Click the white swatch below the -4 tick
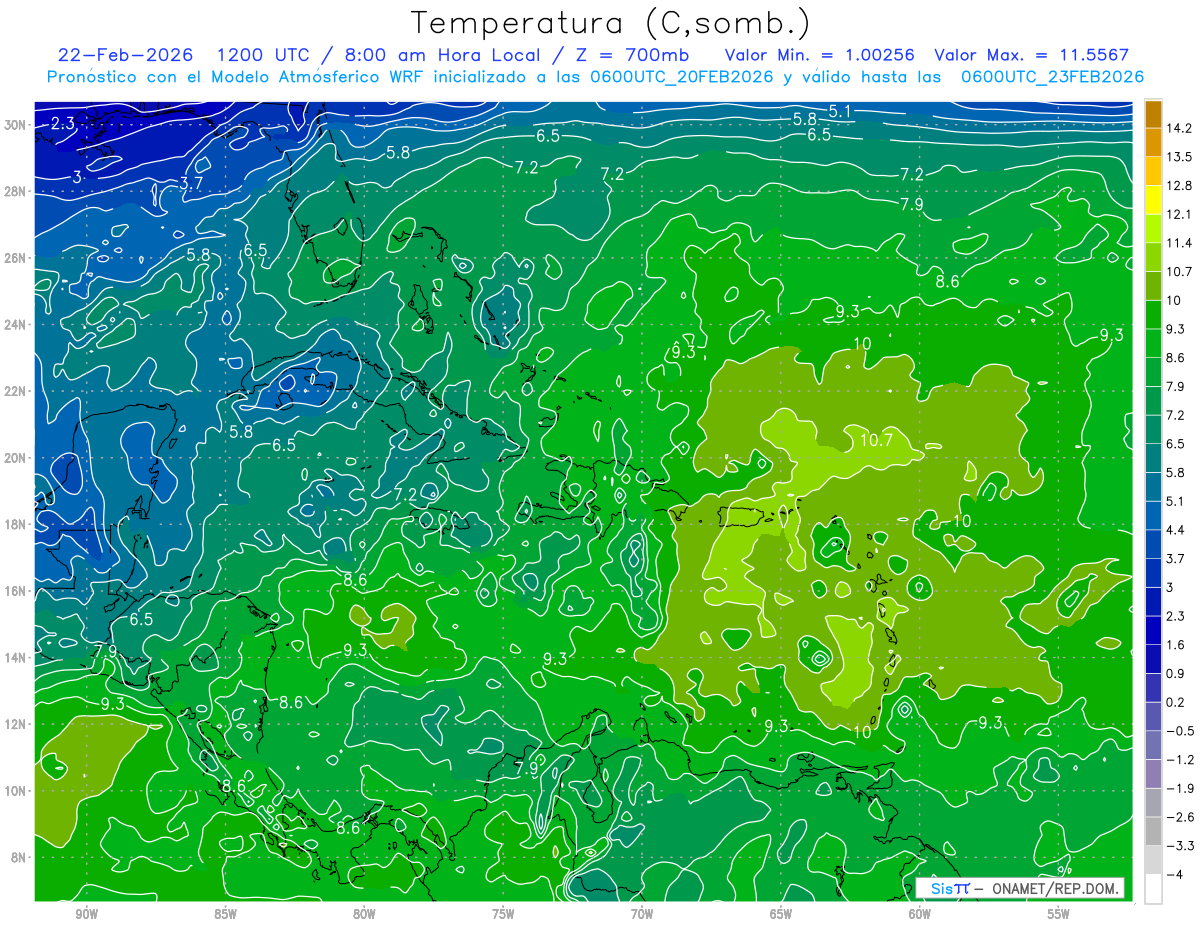 point(1153,889)
